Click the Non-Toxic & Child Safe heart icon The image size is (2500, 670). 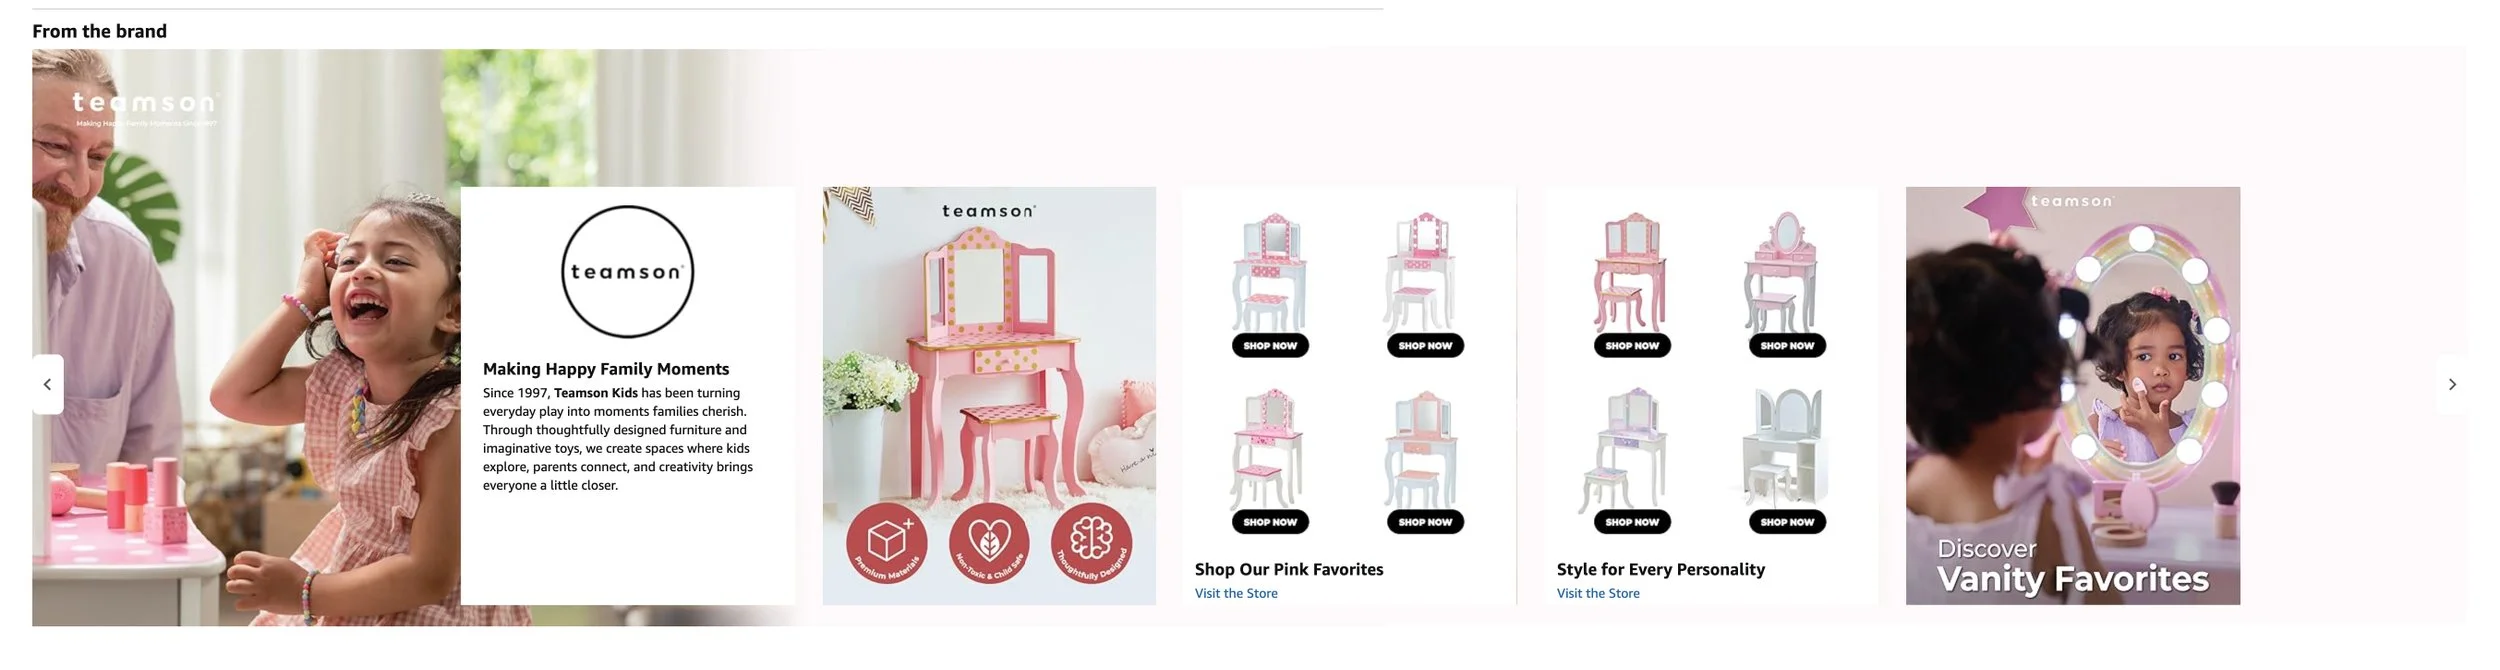pyautogui.click(x=989, y=544)
